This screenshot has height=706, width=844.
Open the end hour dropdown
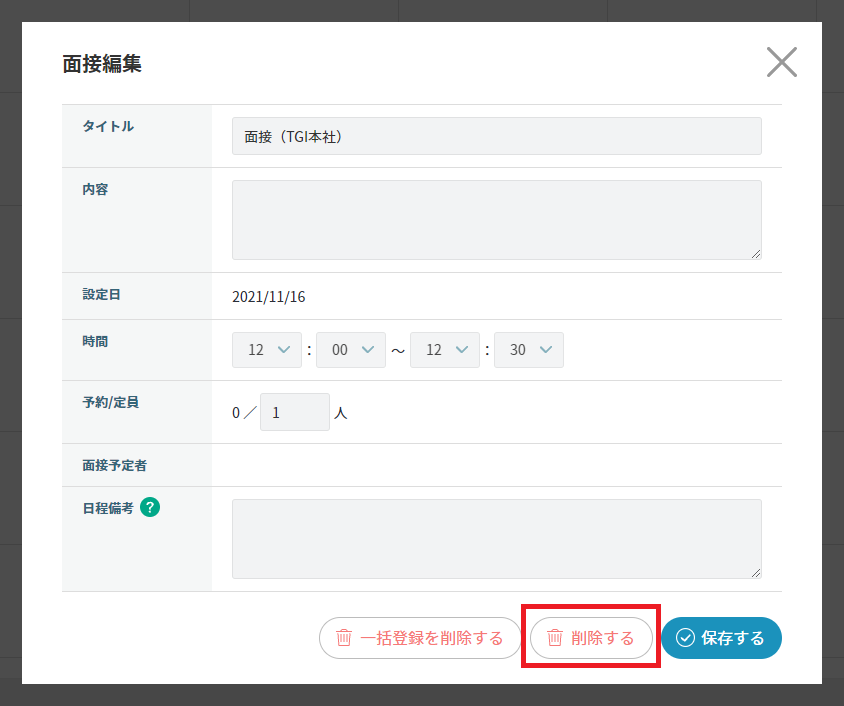pos(445,350)
